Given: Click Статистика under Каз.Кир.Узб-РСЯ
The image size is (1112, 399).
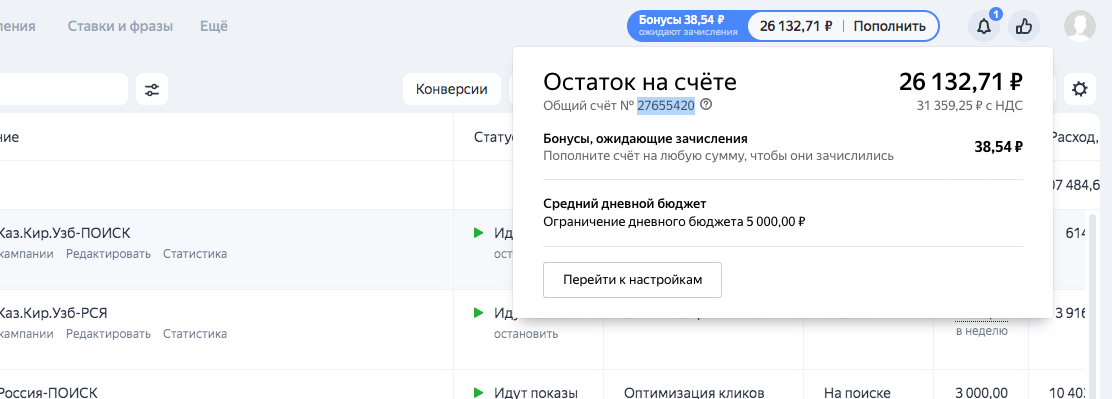Looking at the screenshot, I should (x=195, y=333).
